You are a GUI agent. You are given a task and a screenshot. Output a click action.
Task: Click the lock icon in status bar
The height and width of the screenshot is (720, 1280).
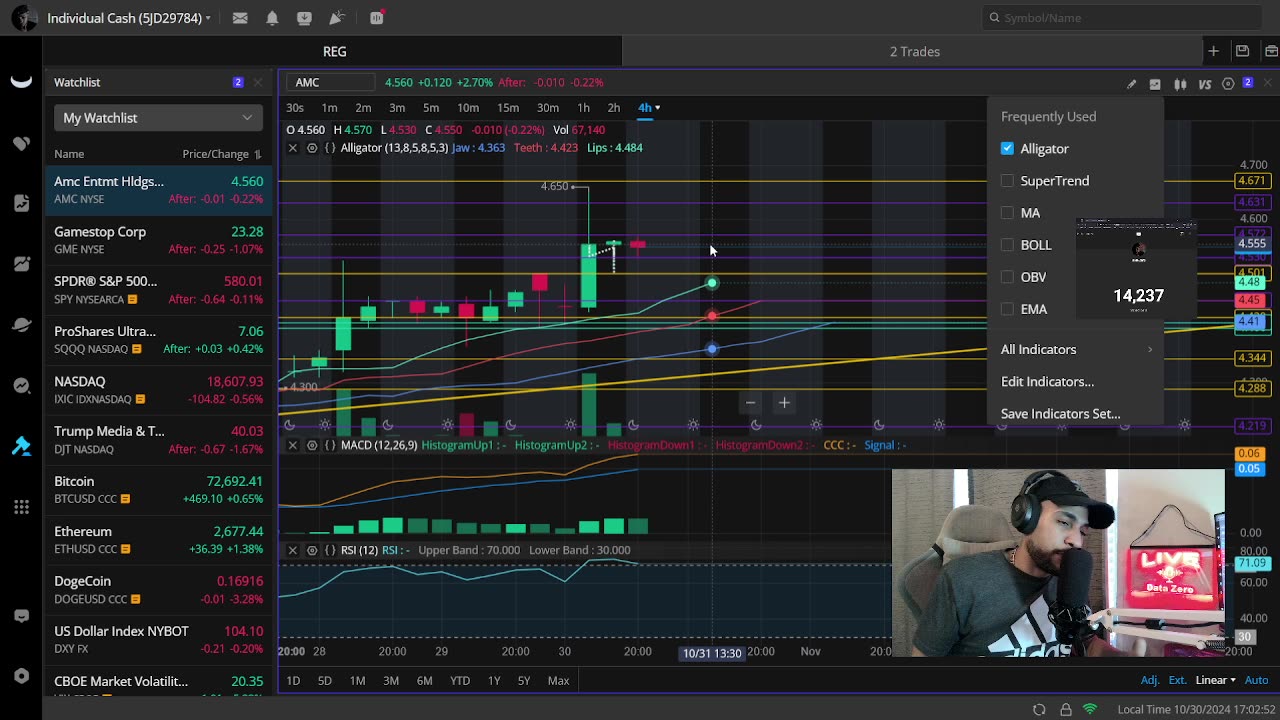click(1066, 709)
